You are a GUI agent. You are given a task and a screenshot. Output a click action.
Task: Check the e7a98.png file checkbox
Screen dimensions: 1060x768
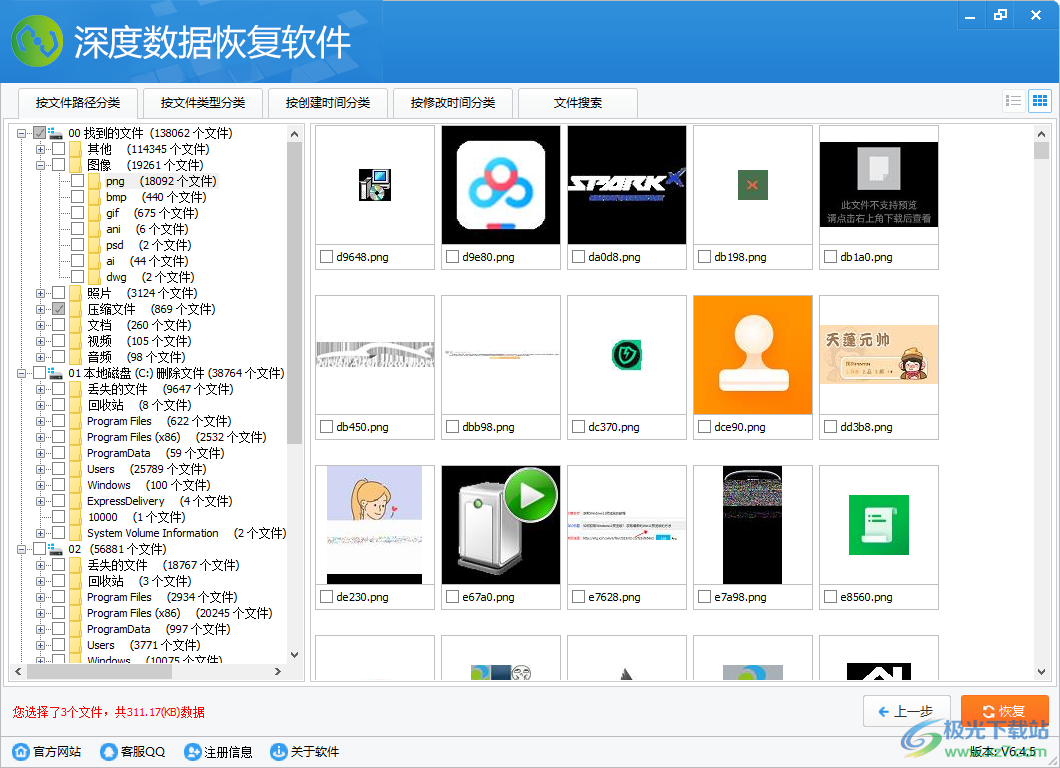(x=704, y=597)
